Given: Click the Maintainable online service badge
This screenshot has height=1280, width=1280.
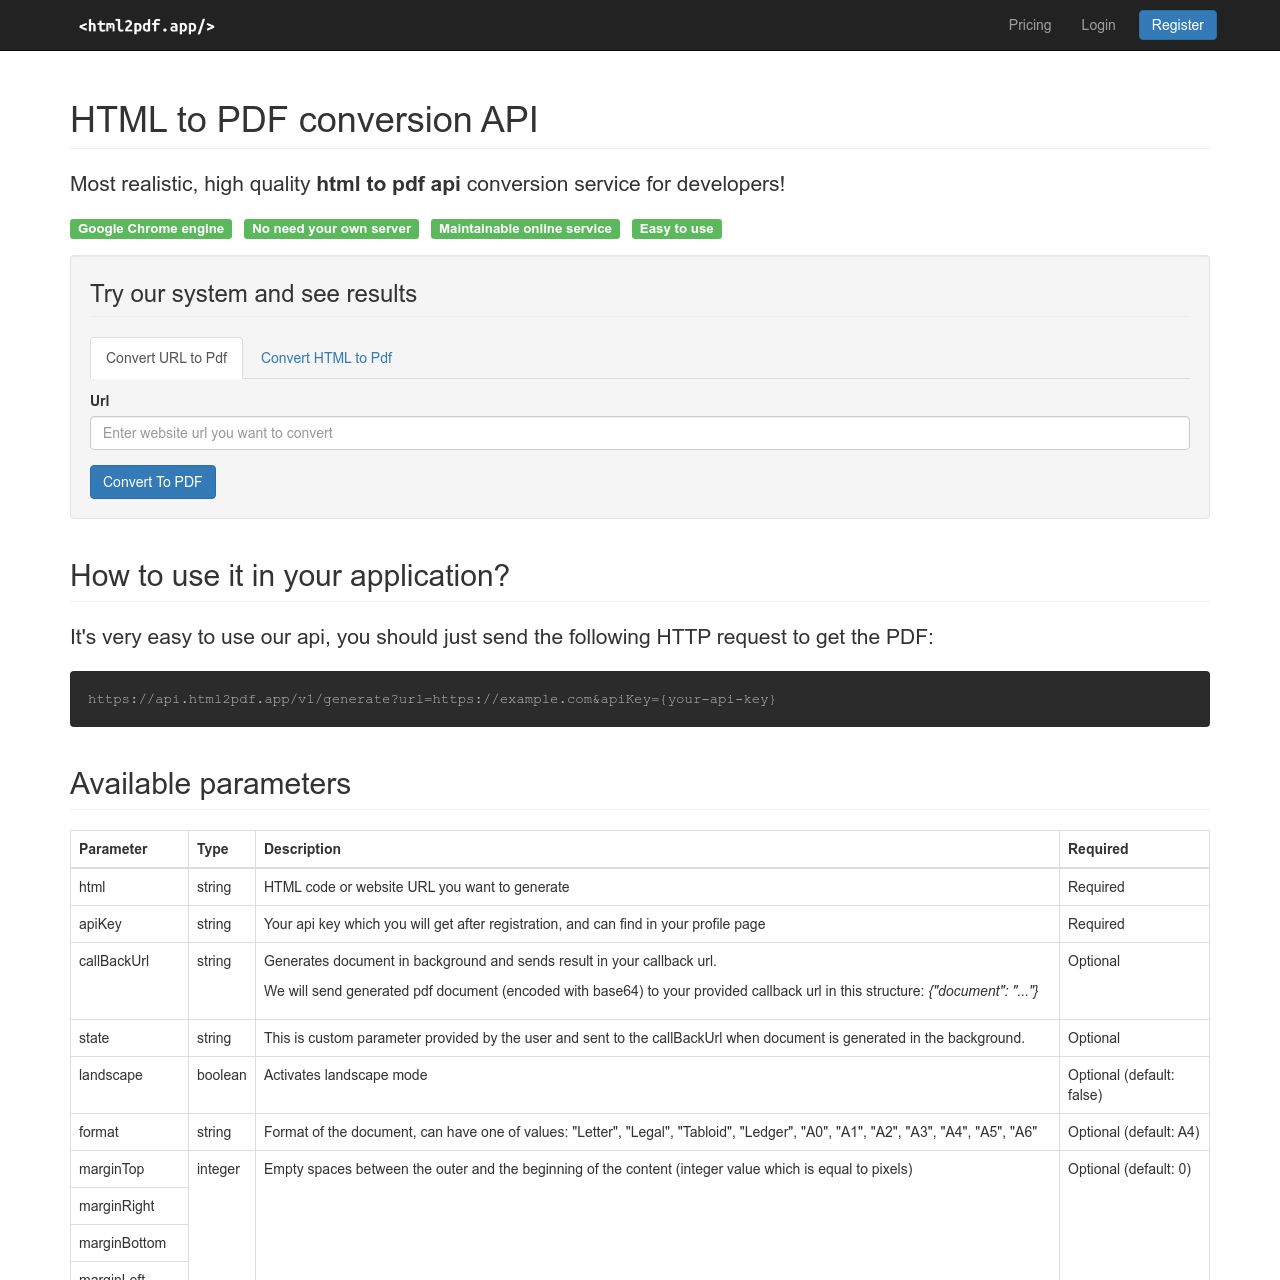Looking at the screenshot, I should click(x=525, y=229).
